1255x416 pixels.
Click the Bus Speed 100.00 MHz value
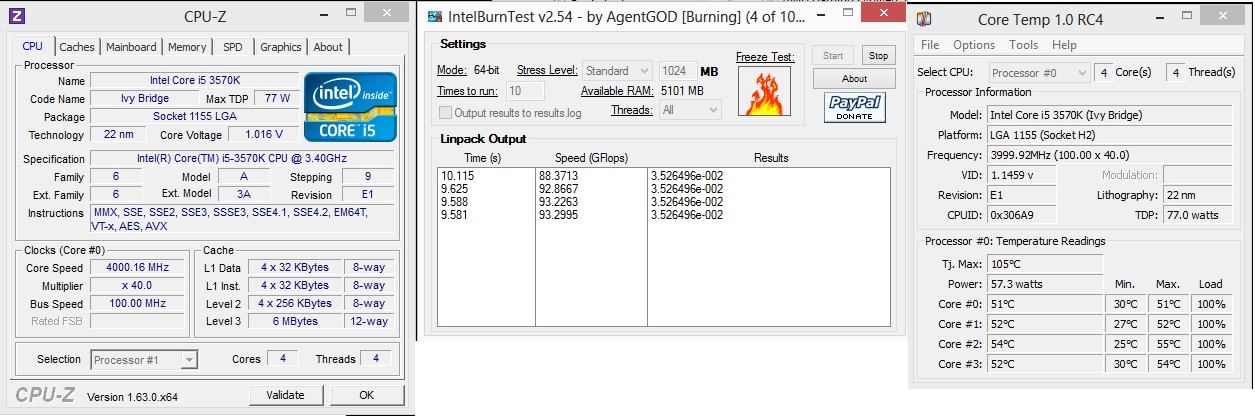[138, 303]
